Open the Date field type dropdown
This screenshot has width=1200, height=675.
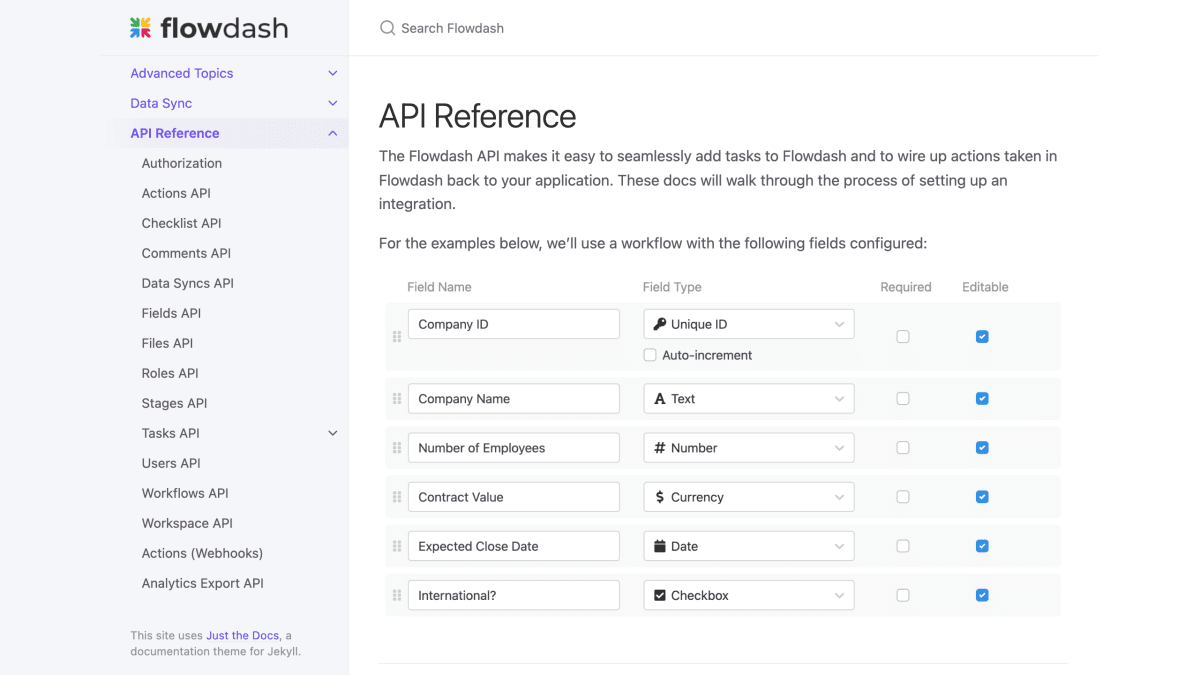coord(749,546)
